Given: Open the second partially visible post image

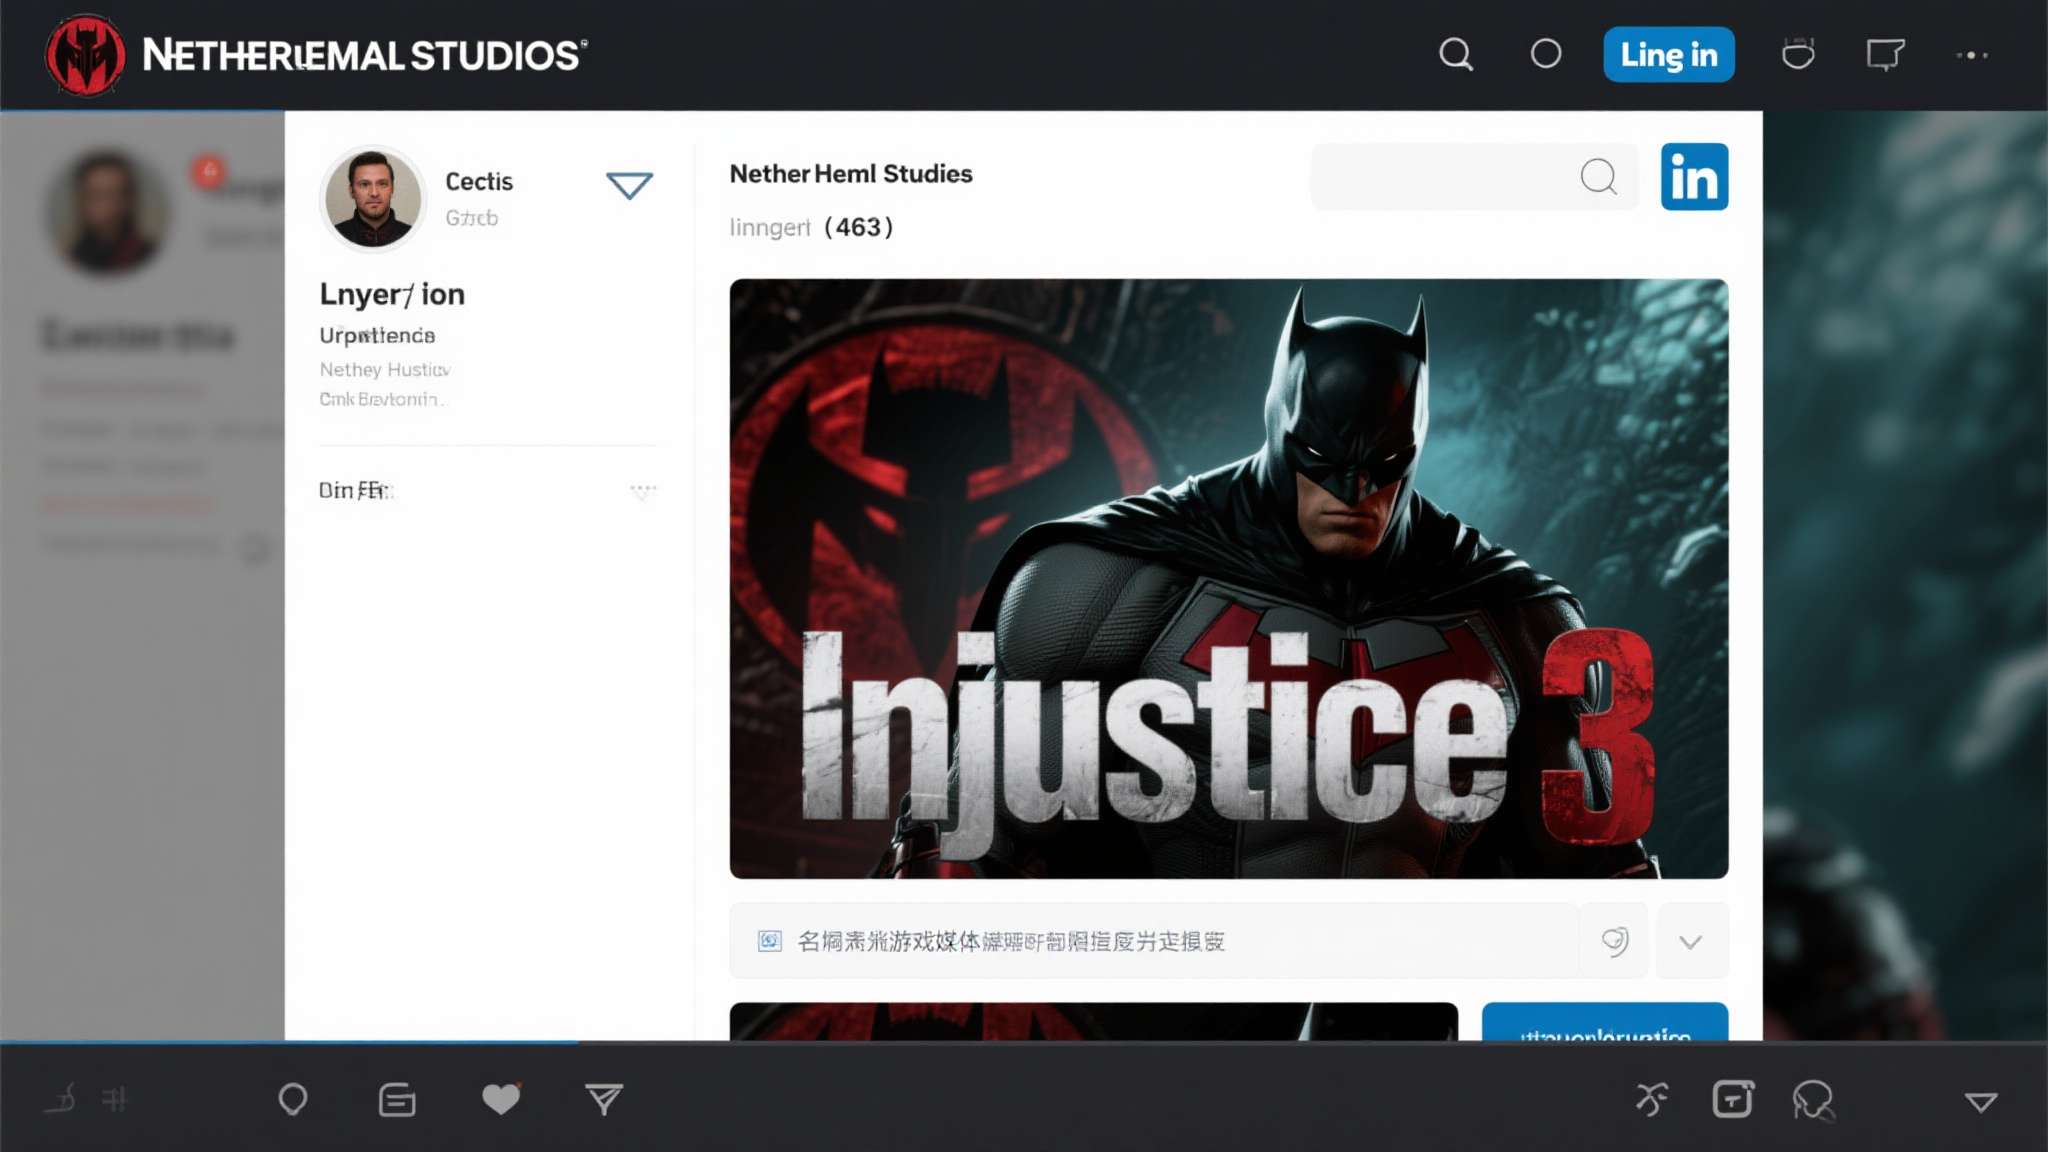Looking at the screenshot, I should click(1093, 1021).
